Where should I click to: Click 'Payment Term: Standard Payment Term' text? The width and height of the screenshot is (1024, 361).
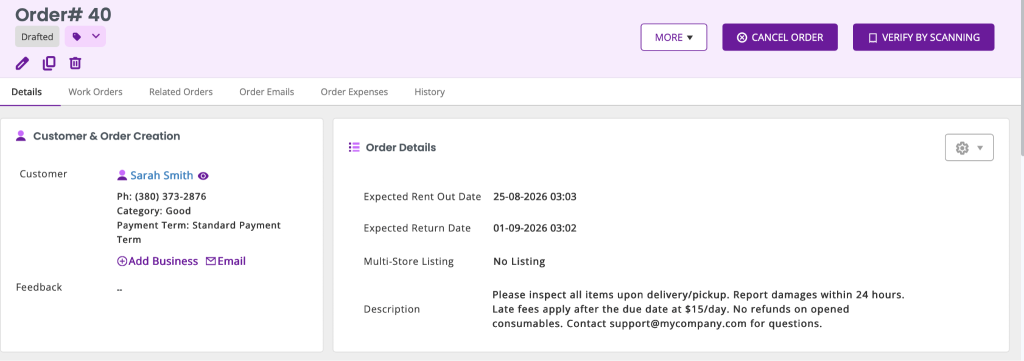pyautogui.click(x=199, y=232)
